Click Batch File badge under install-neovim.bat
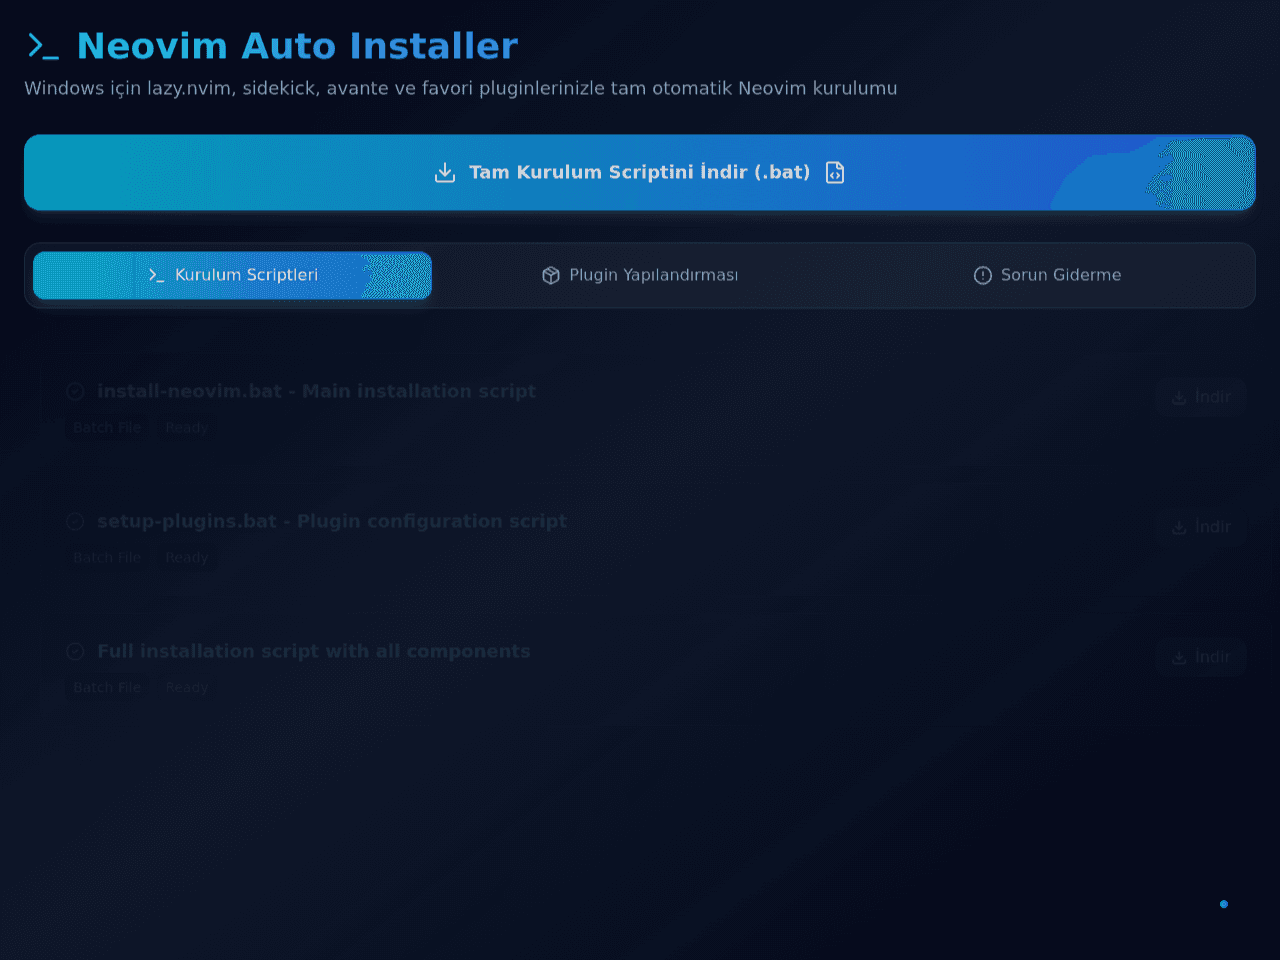 tap(107, 427)
